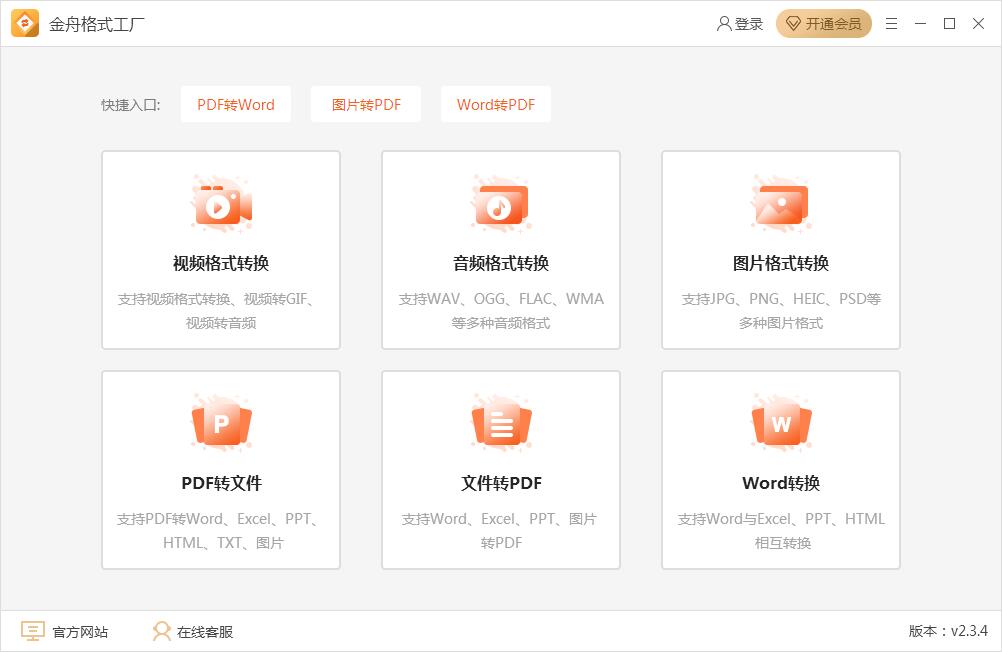Click the 金舟格式工厂 app logo
This screenshot has width=1002, height=652.
pyautogui.click(x=26, y=22)
